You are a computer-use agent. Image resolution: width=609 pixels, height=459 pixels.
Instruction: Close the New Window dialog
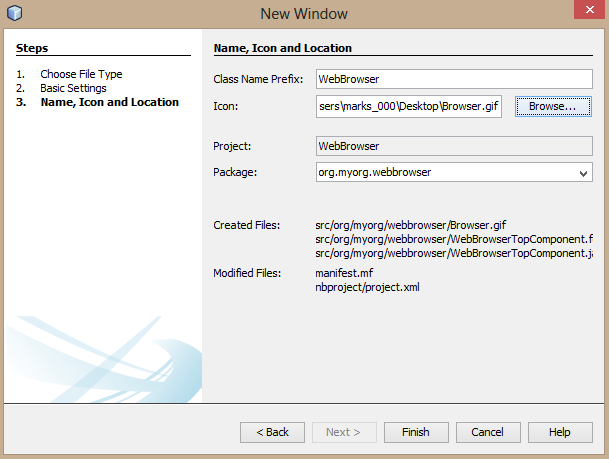click(586, 12)
